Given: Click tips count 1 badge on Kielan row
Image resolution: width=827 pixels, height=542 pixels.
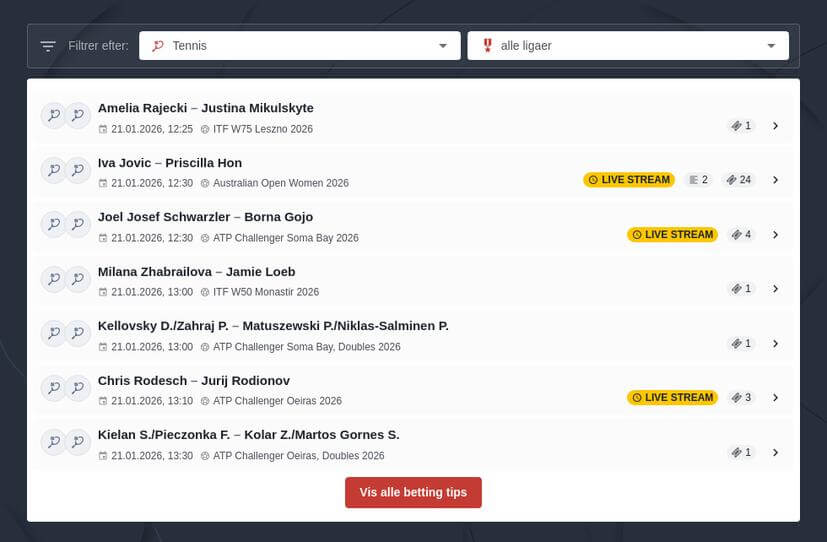Looking at the screenshot, I should tap(741, 452).
